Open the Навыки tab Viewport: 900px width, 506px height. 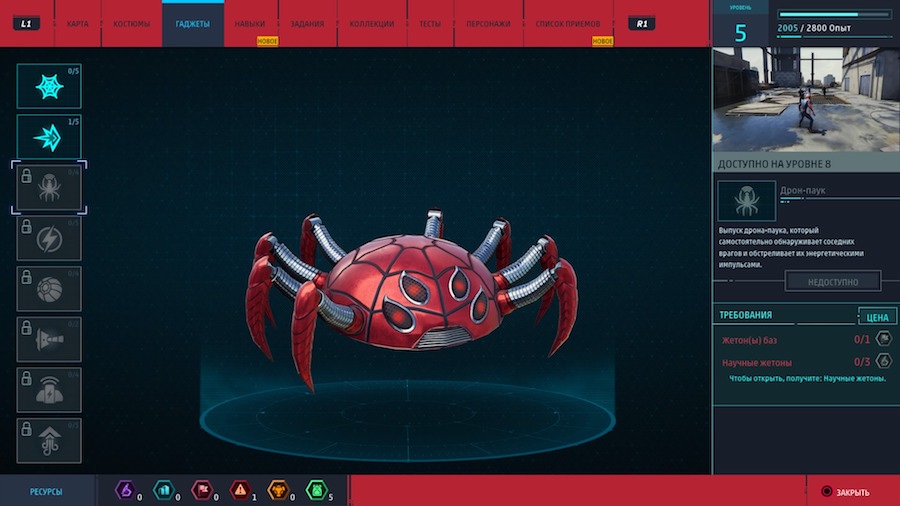[x=250, y=24]
